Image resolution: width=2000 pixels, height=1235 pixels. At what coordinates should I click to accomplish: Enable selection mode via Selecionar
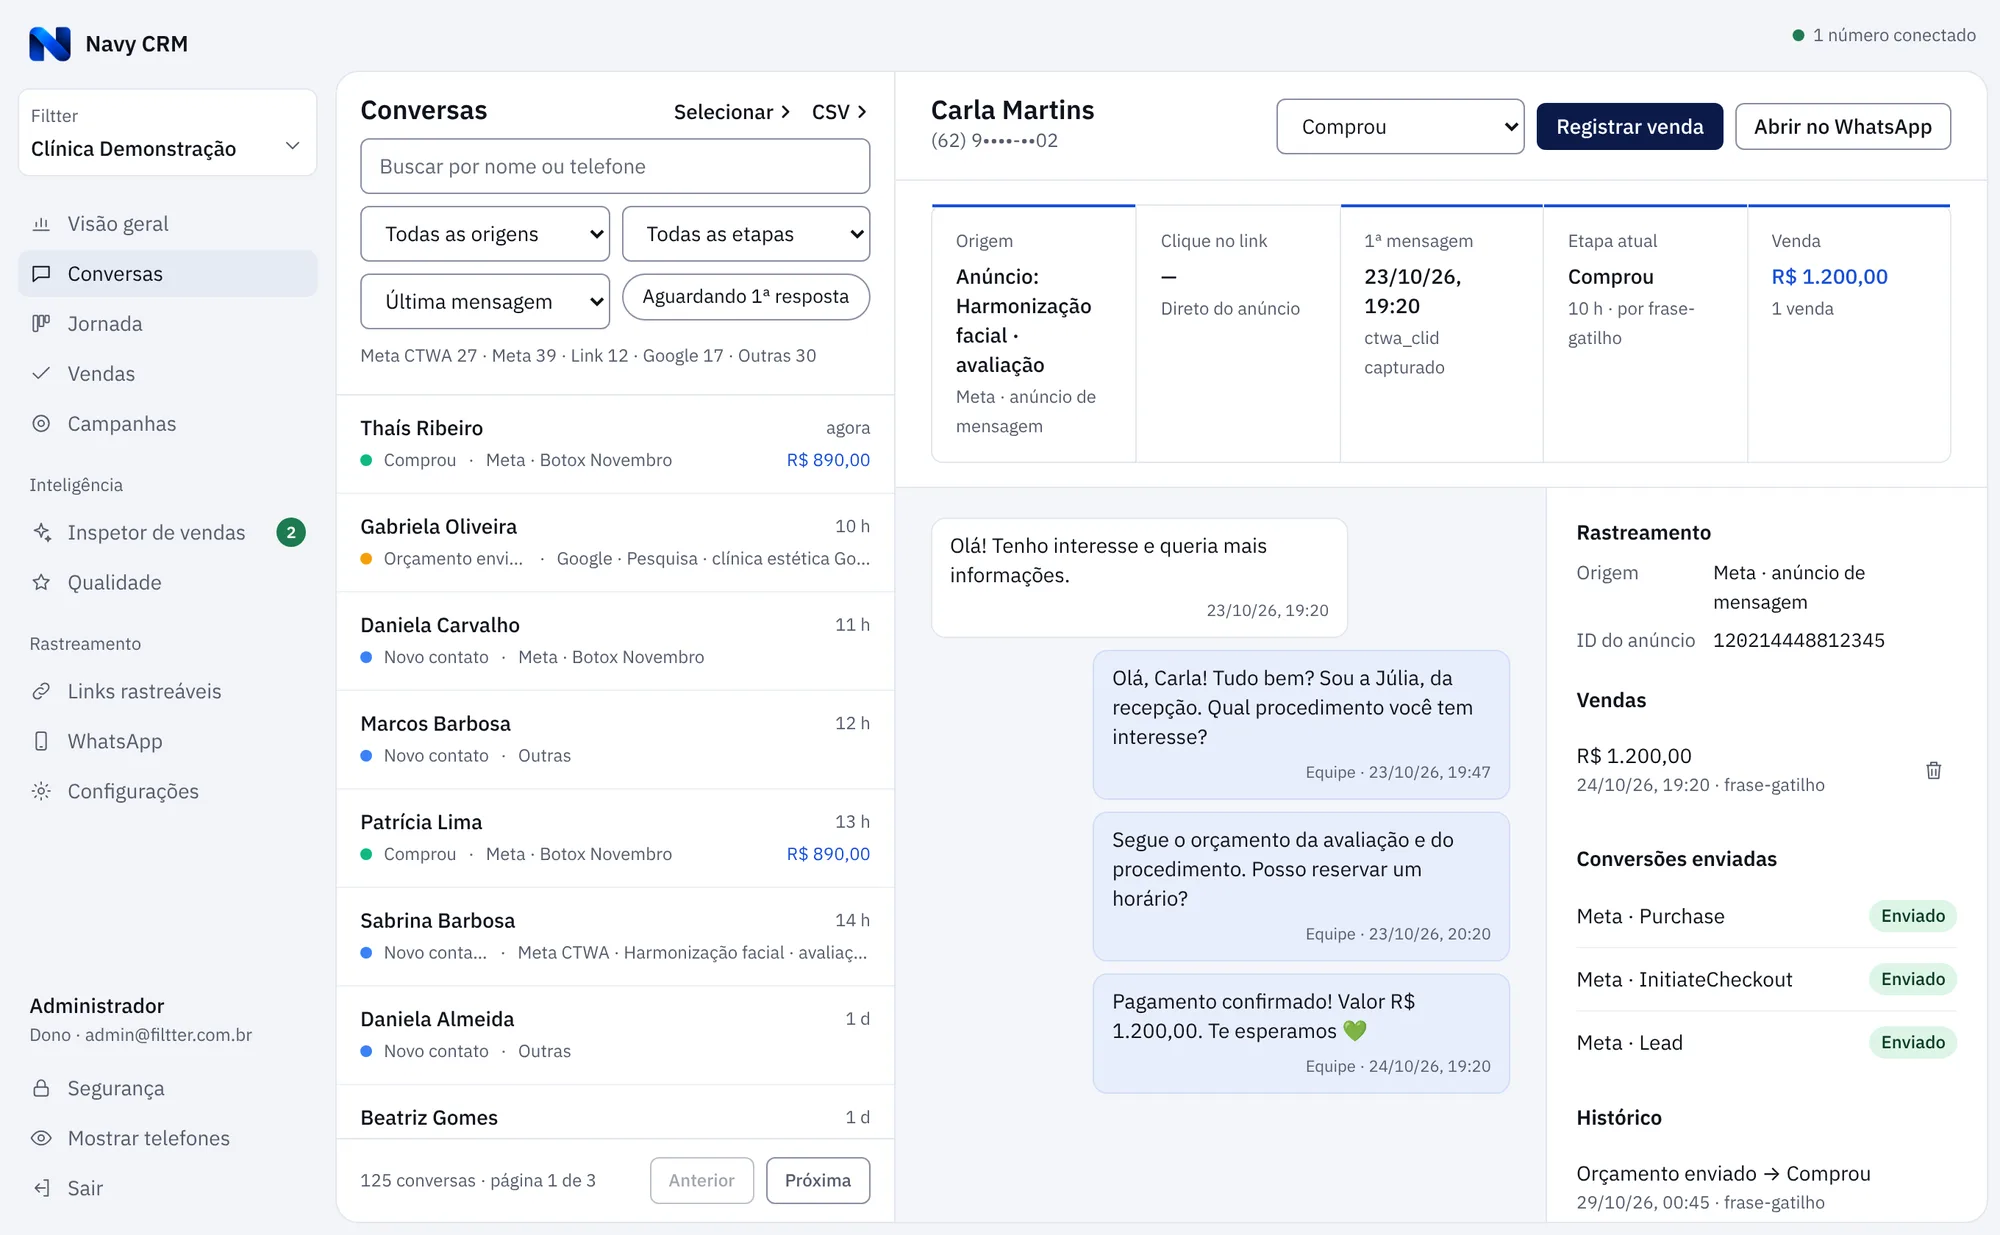coord(732,112)
